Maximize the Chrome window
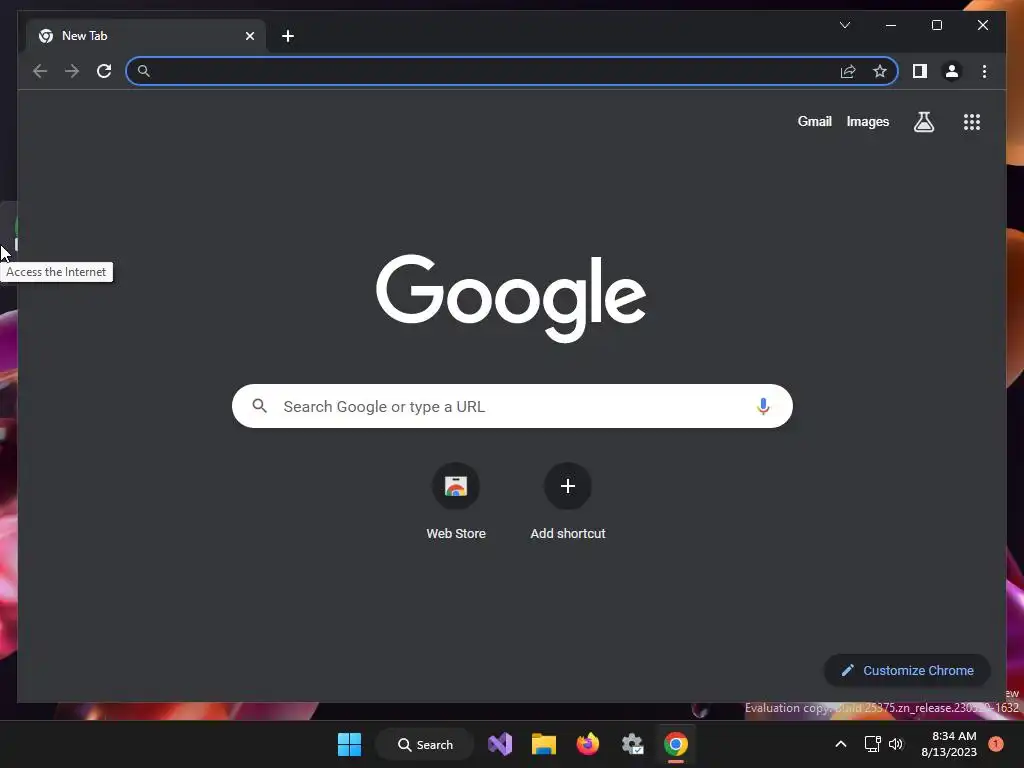Screen dimensions: 1024x768 click(936, 25)
